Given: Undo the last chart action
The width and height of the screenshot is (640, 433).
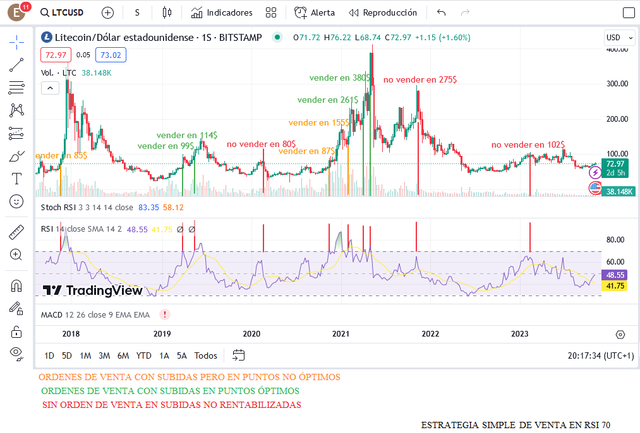Looking at the screenshot, I should 441,13.
